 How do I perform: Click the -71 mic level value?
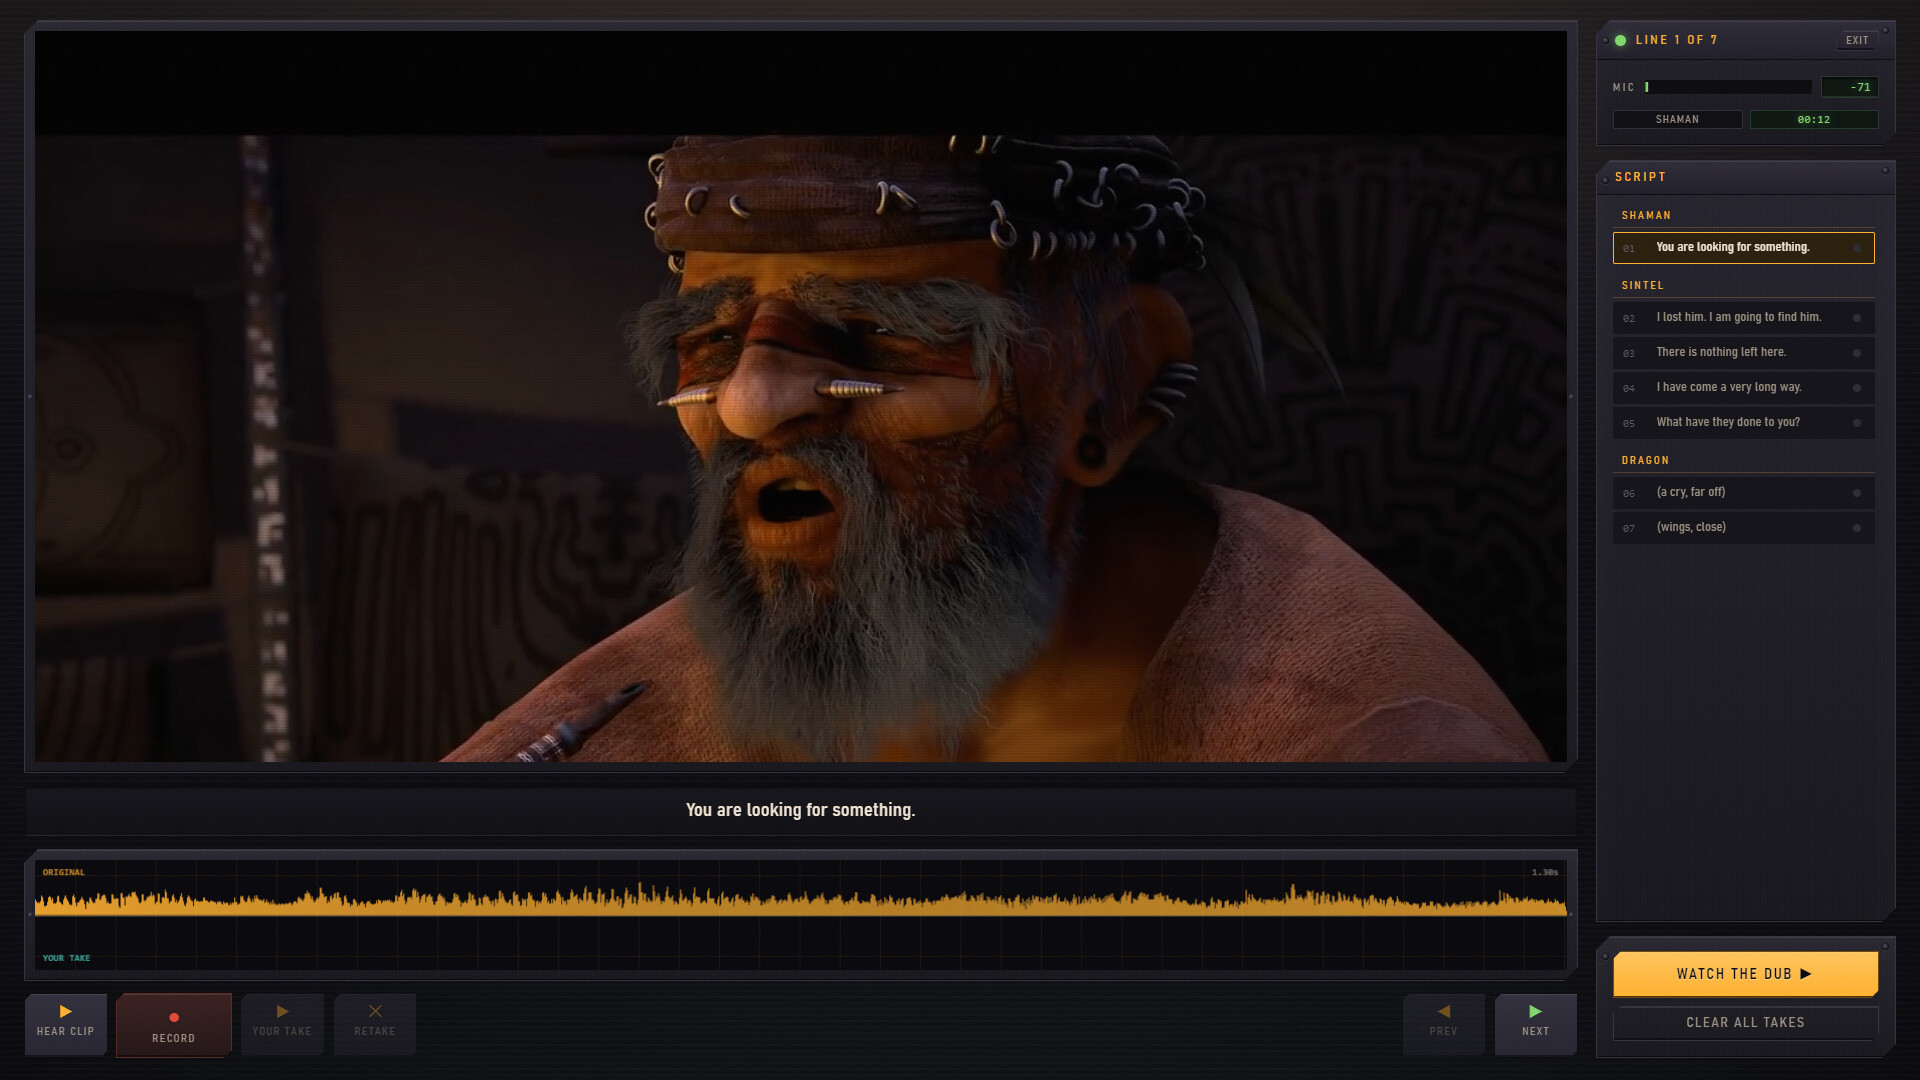point(1849,87)
